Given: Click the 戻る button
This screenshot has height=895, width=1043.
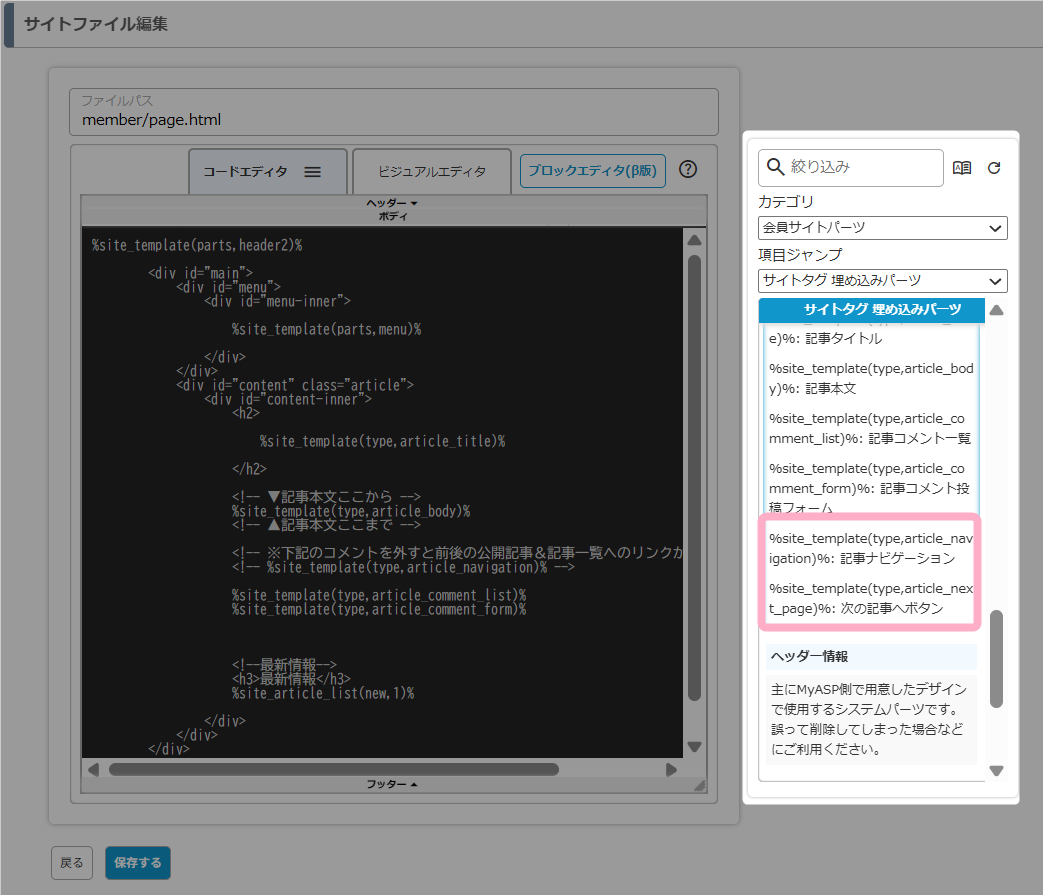Looking at the screenshot, I should tap(72, 863).
